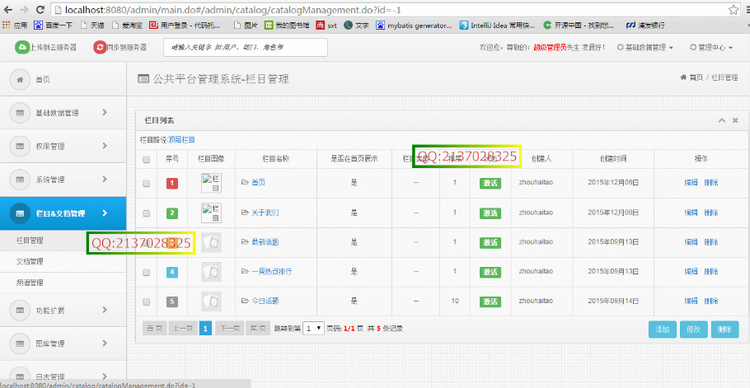Click the blue 添加 button

(x=662, y=329)
